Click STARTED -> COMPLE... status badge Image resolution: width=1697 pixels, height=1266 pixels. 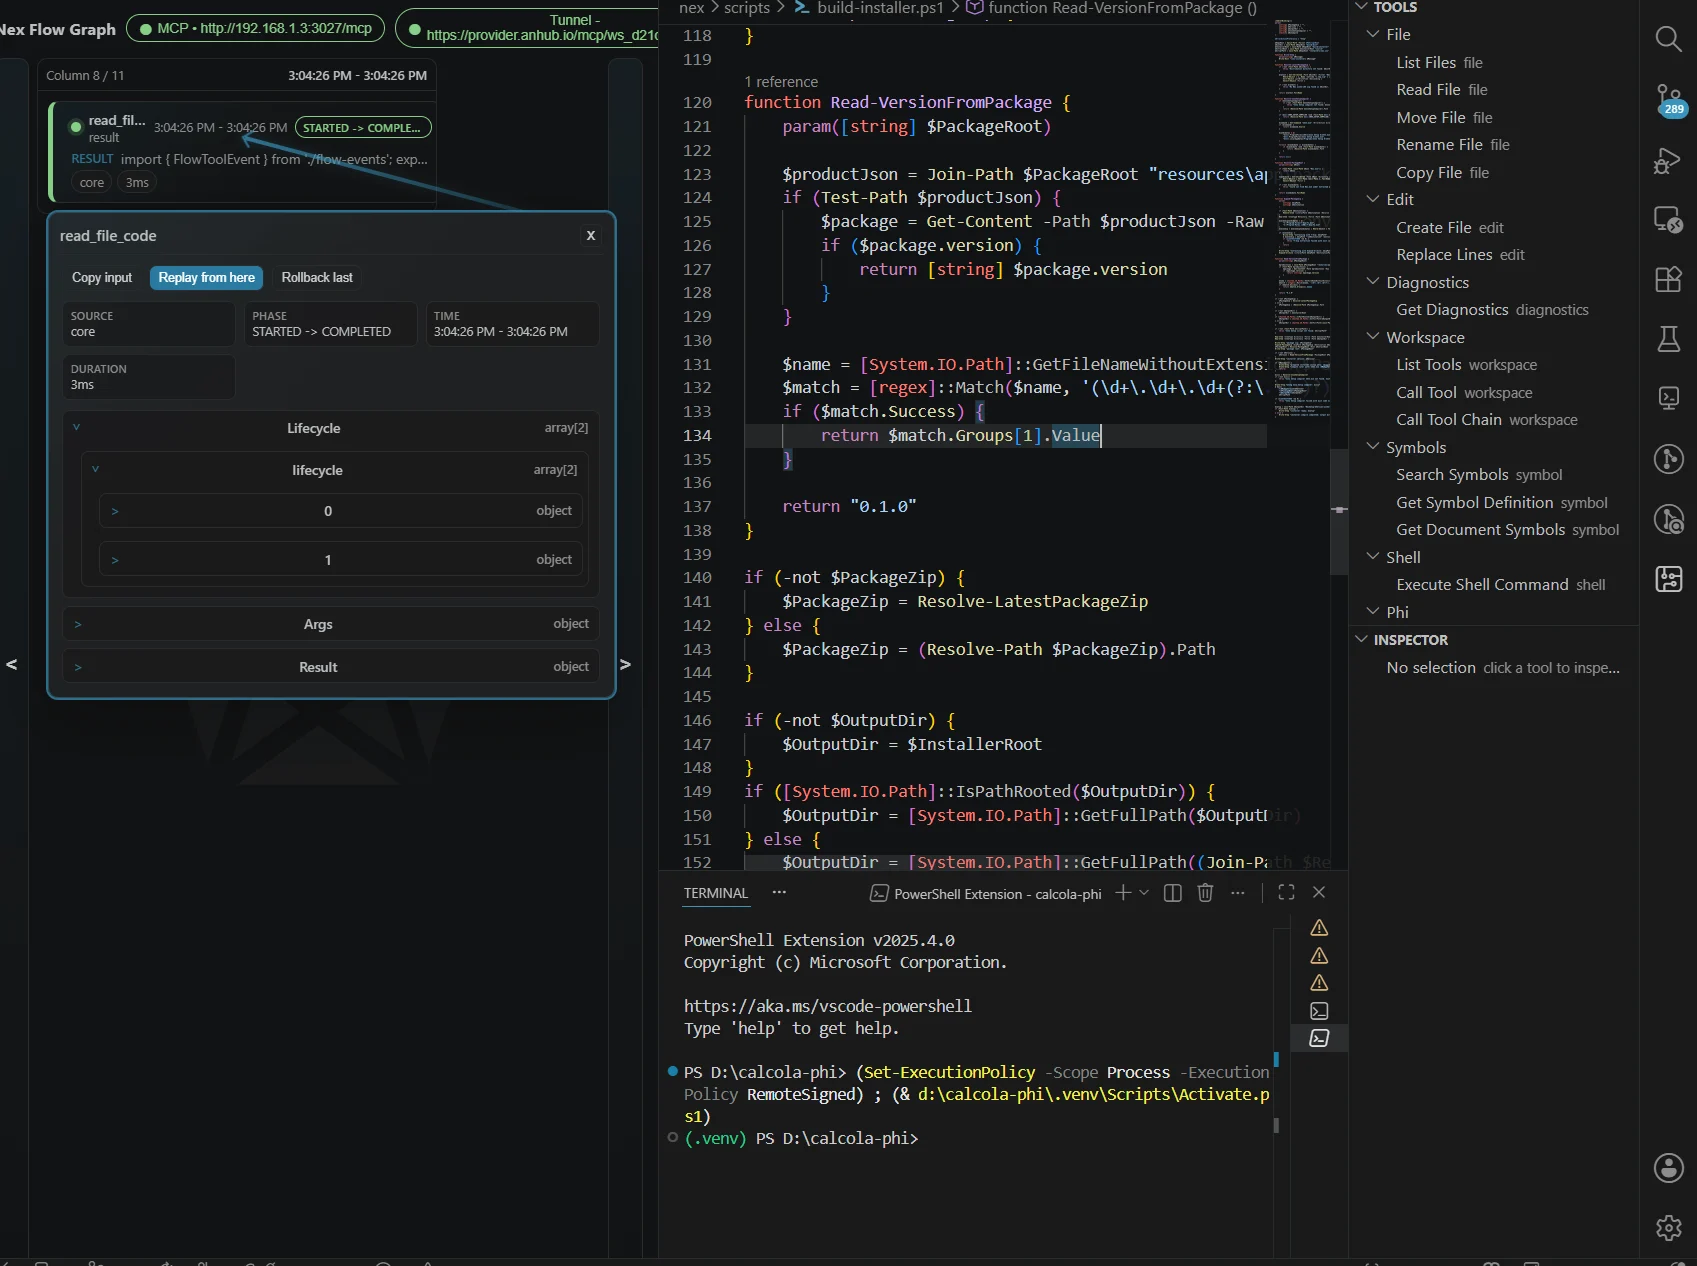point(363,128)
